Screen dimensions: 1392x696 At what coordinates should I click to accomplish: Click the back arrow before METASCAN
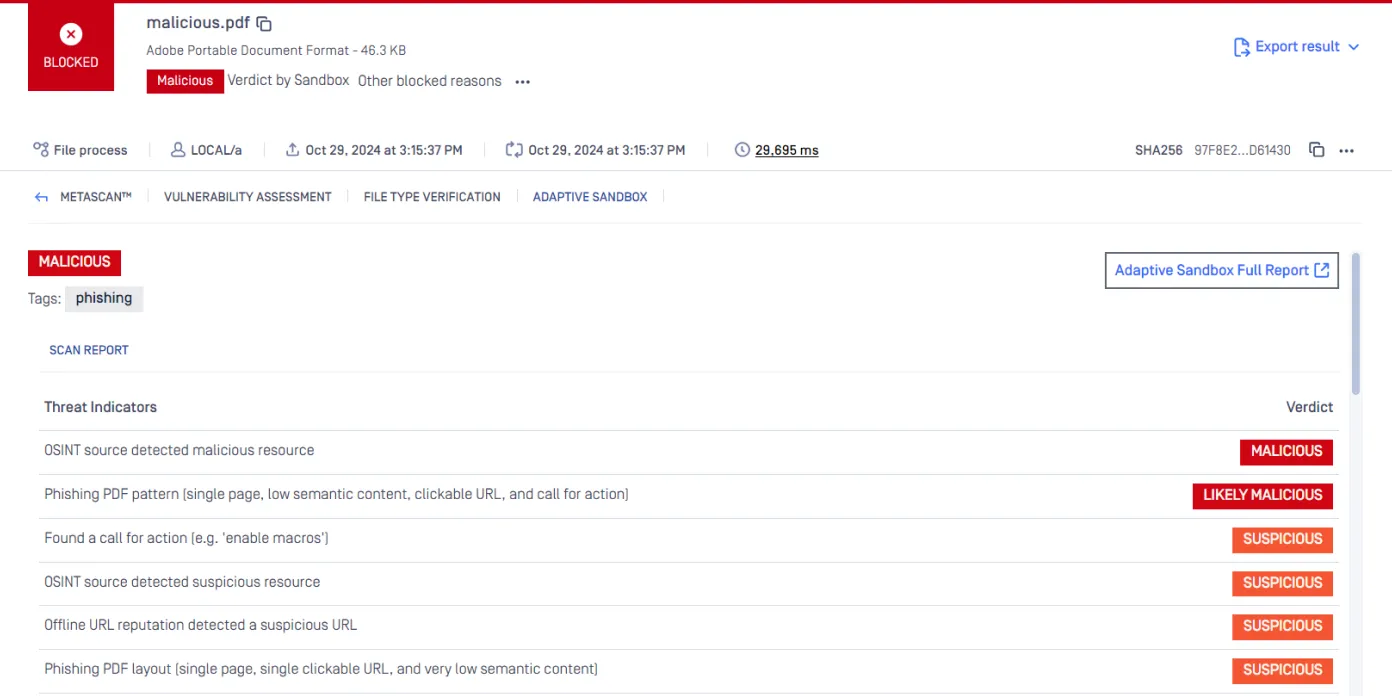click(41, 198)
